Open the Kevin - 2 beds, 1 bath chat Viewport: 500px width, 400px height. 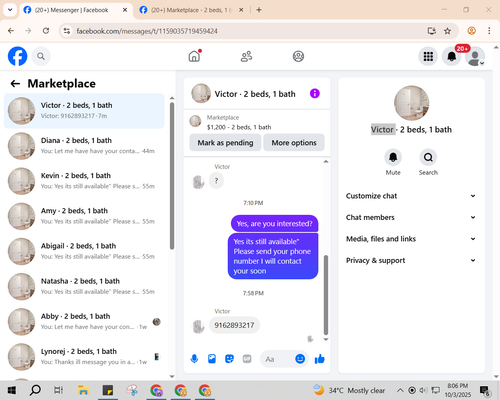pos(84,181)
